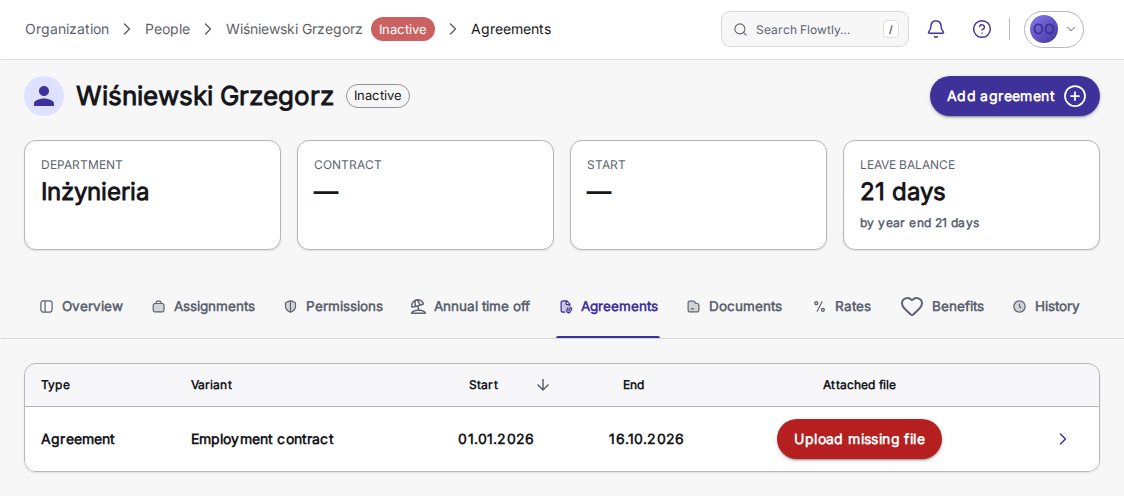Open the Documents tab
This screenshot has height=496, width=1124.
point(735,307)
